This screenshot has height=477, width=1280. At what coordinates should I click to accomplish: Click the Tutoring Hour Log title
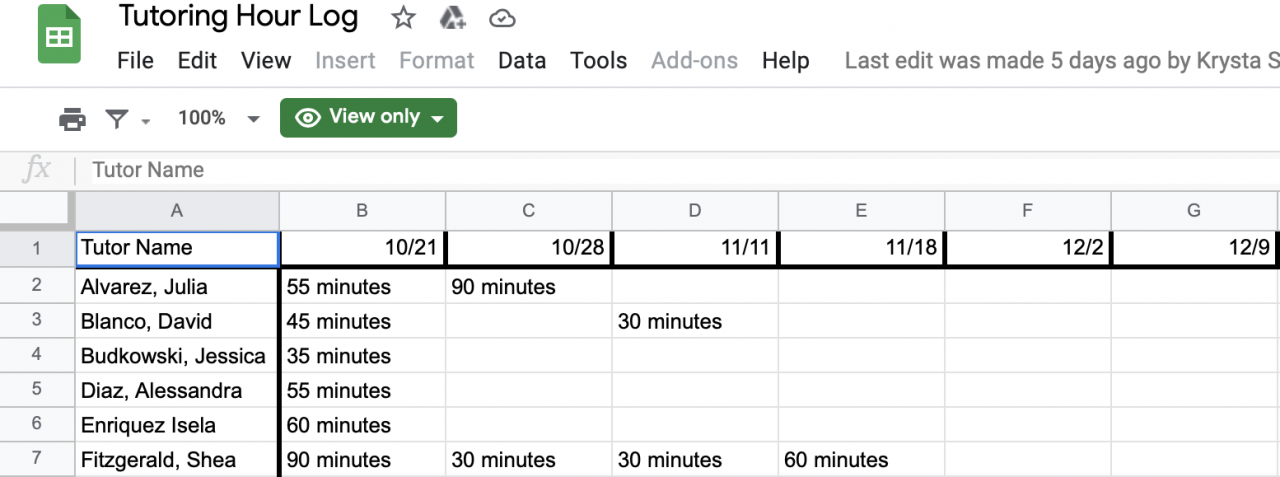[x=238, y=17]
